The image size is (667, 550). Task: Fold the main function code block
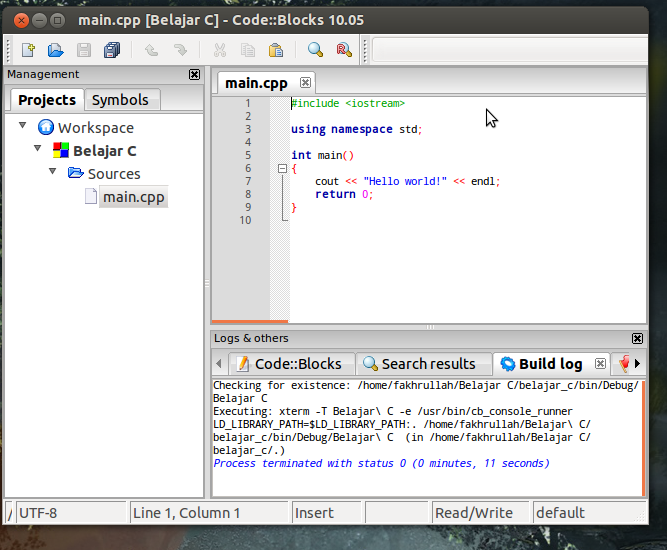[281, 169]
